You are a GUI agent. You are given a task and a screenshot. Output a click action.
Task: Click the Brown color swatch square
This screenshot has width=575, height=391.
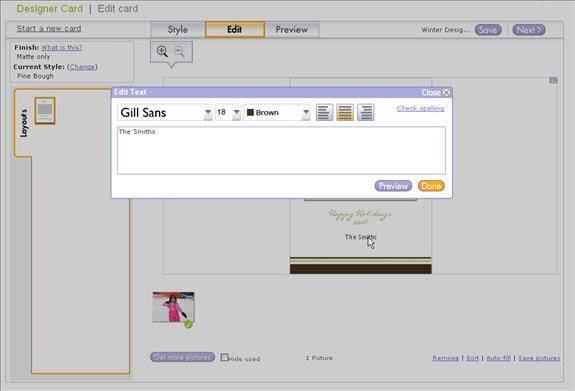[x=250, y=112]
